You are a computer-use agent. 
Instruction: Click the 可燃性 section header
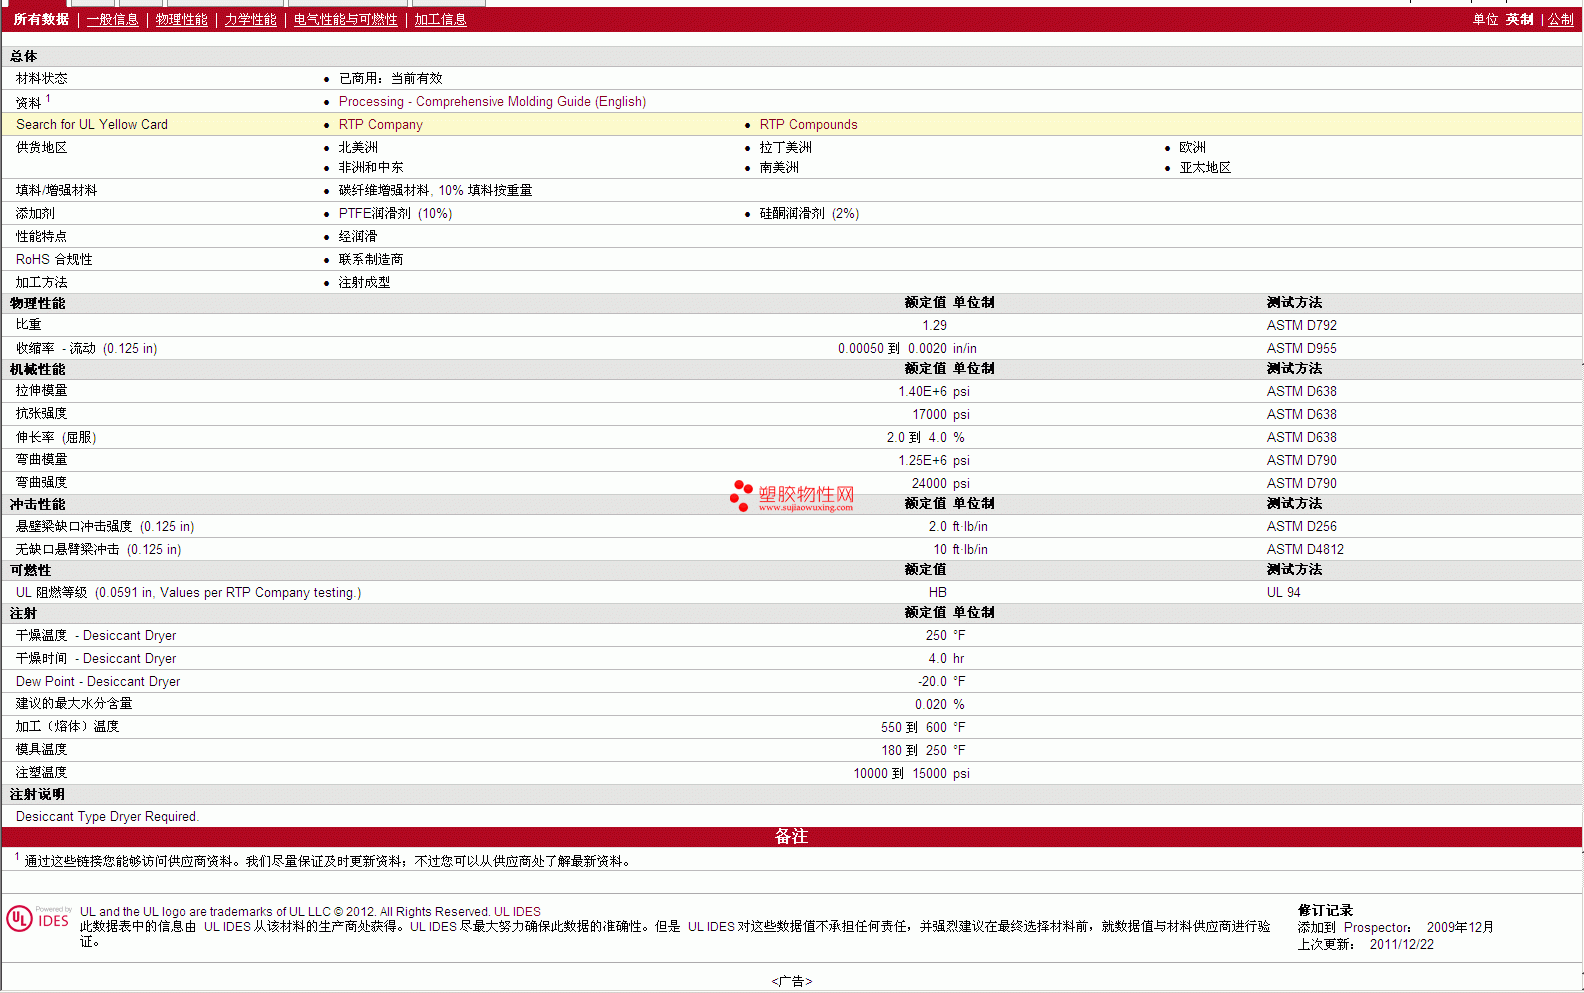point(31,570)
